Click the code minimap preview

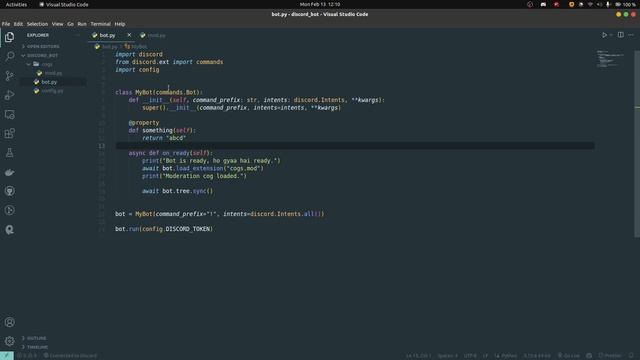[x=610, y=59]
